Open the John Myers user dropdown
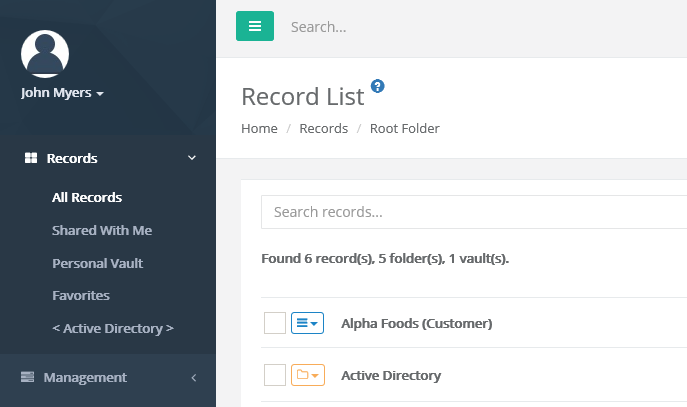The width and height of the screenshot is (687, 407). point(62,93)
